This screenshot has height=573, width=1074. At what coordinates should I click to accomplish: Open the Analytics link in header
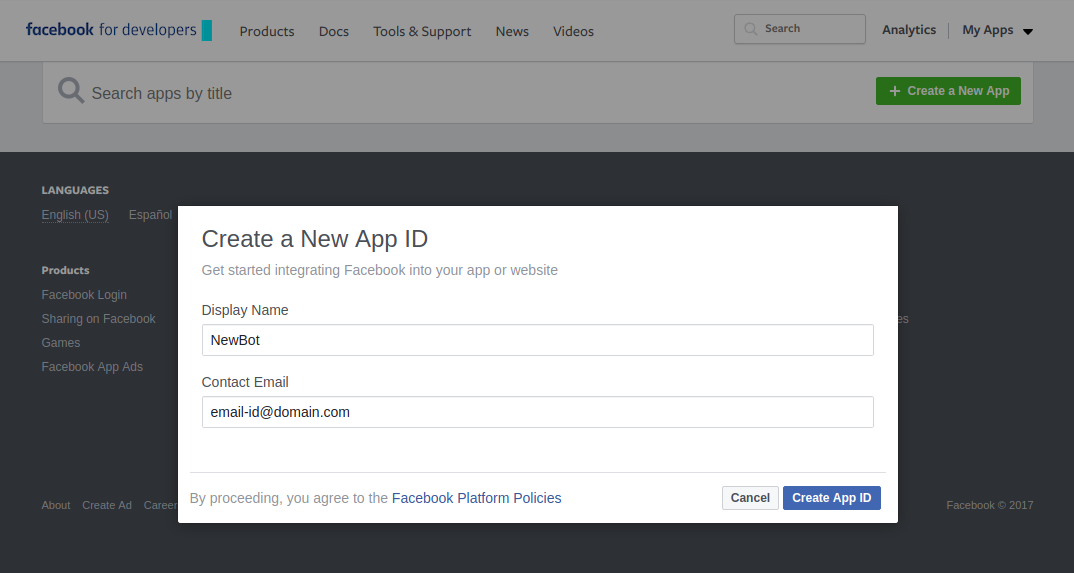click(x=909, y=29)
